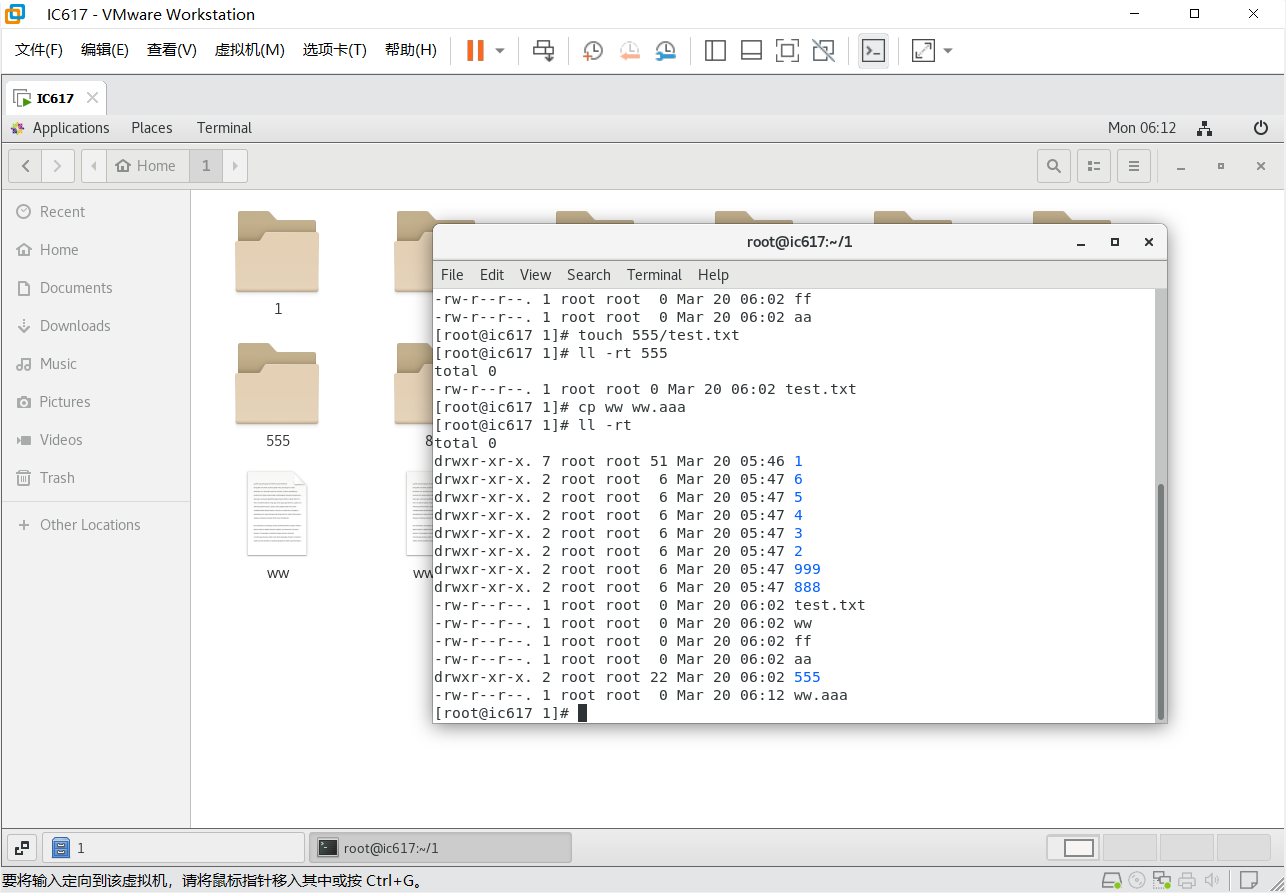The height and width of the screenshot is (893, 1286).
Task: Open the terminal's Help menu
Action: point(713,275)
